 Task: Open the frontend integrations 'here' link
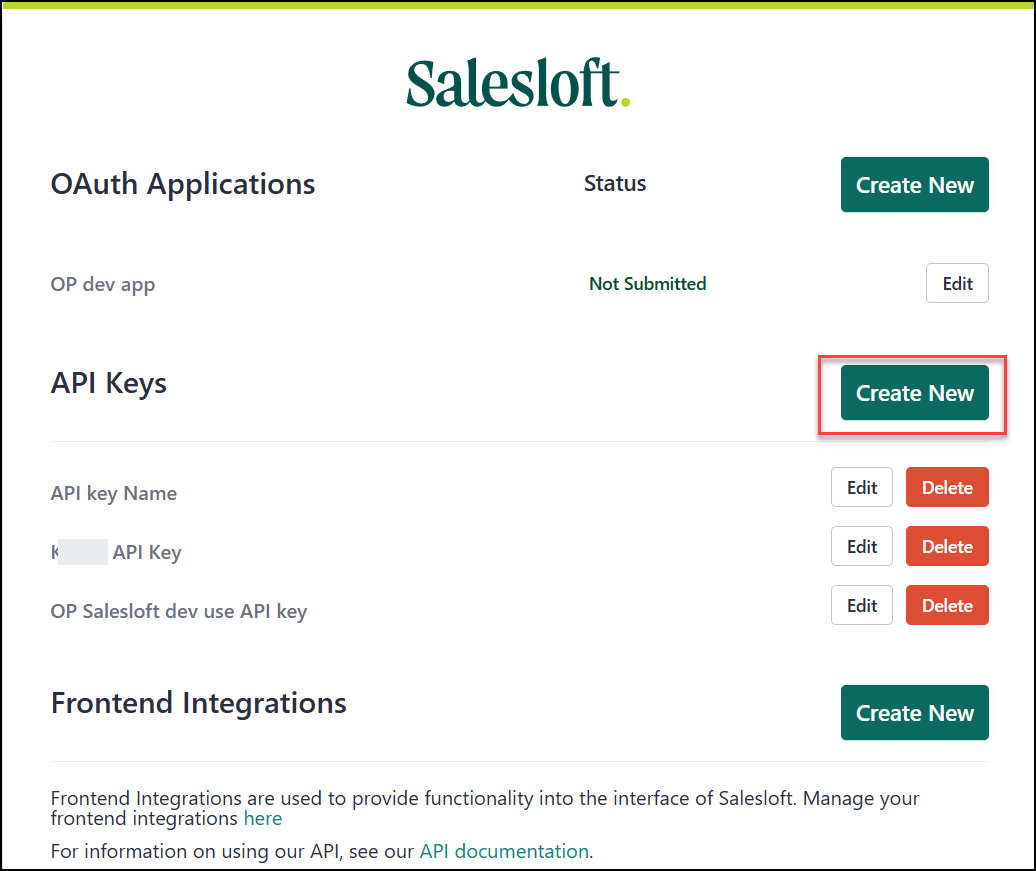point(262,818)
